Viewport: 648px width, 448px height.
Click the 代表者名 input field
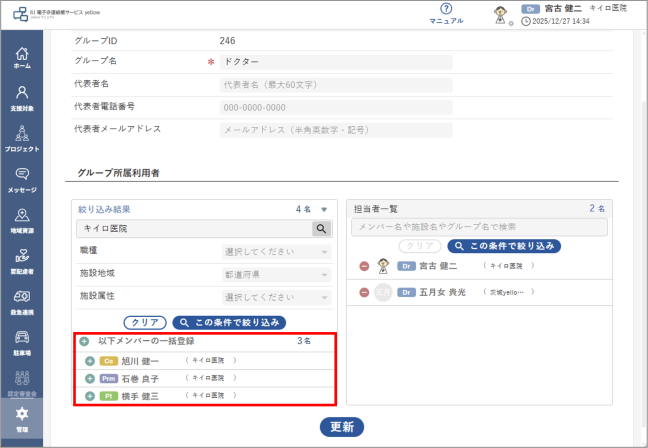click(x=336, y=85)
